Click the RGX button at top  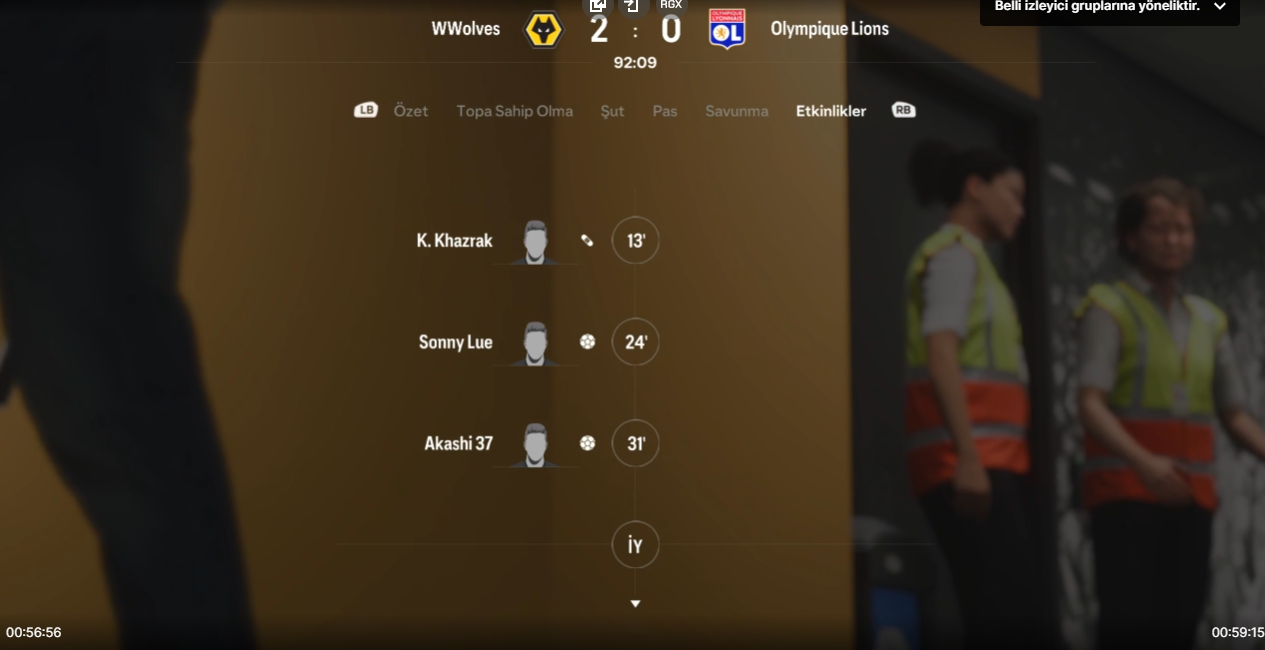[671, 6]
